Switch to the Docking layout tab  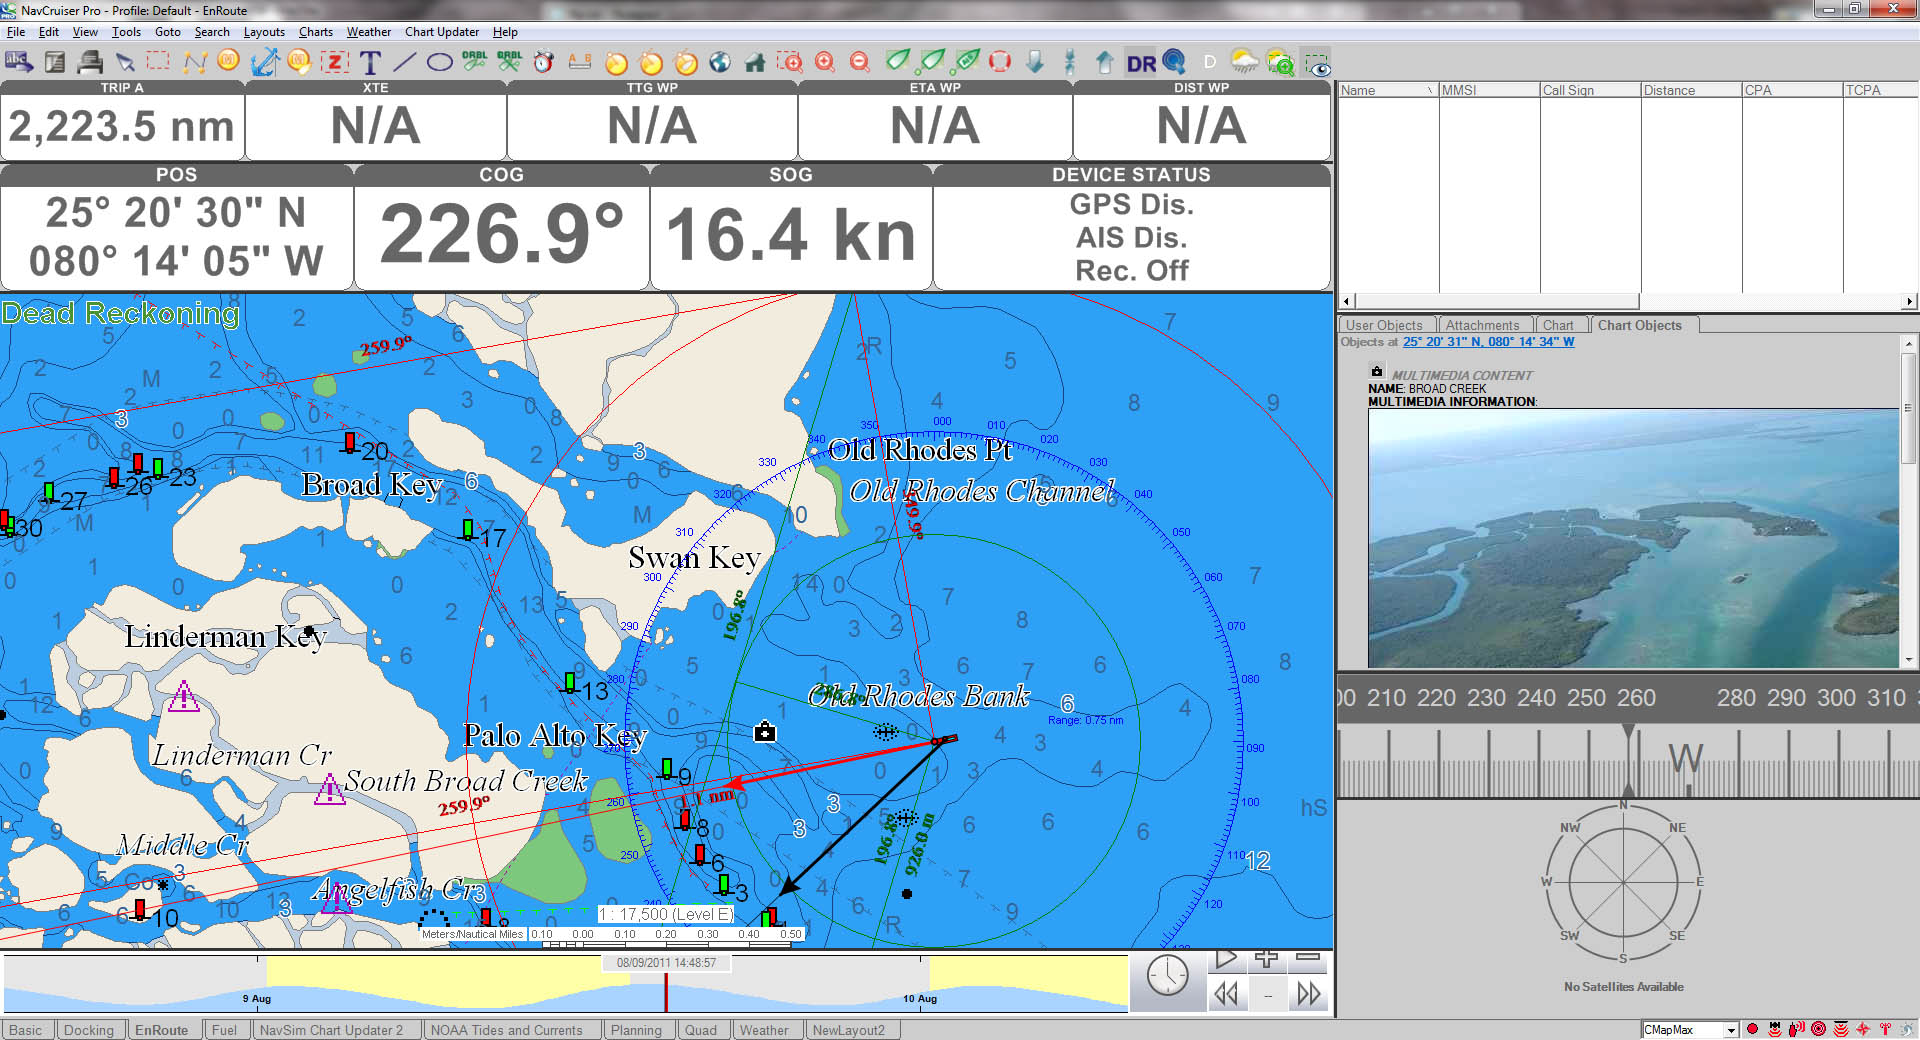click(x=89, y=1030)
